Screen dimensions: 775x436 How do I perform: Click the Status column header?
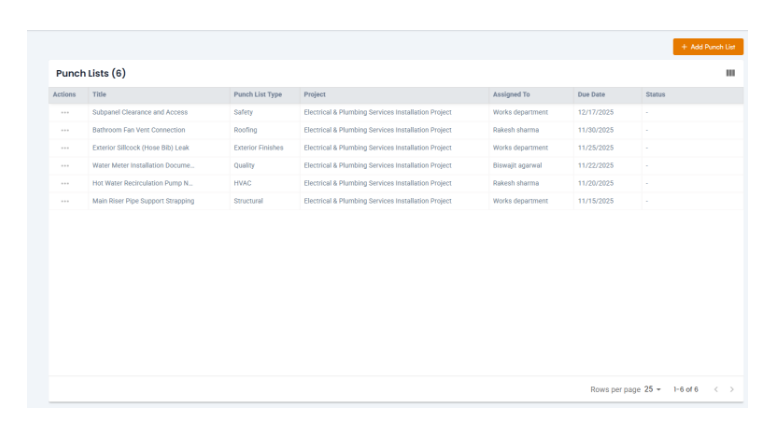click(655, 95)
